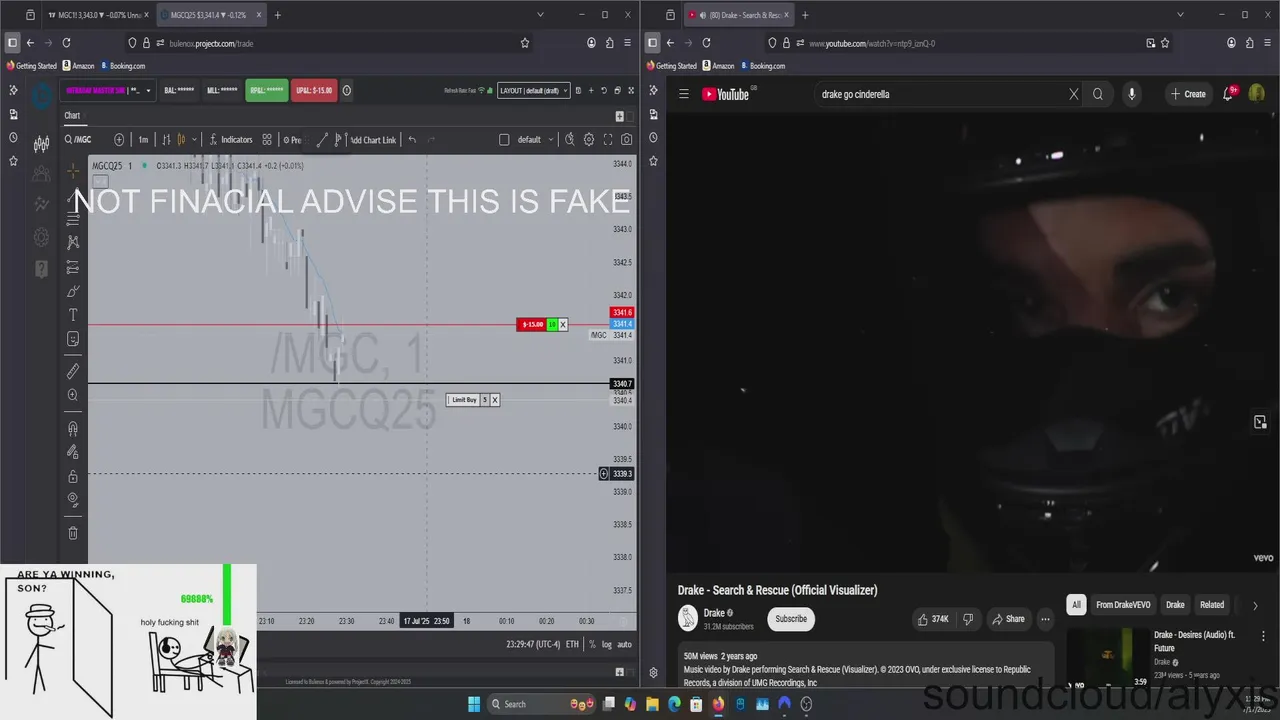Image resolution: width=1280 pixels, height=720 pixels.
Task: Open chart settings gear in toolbar
Action: pyautogui.click(x=589, y=140)
